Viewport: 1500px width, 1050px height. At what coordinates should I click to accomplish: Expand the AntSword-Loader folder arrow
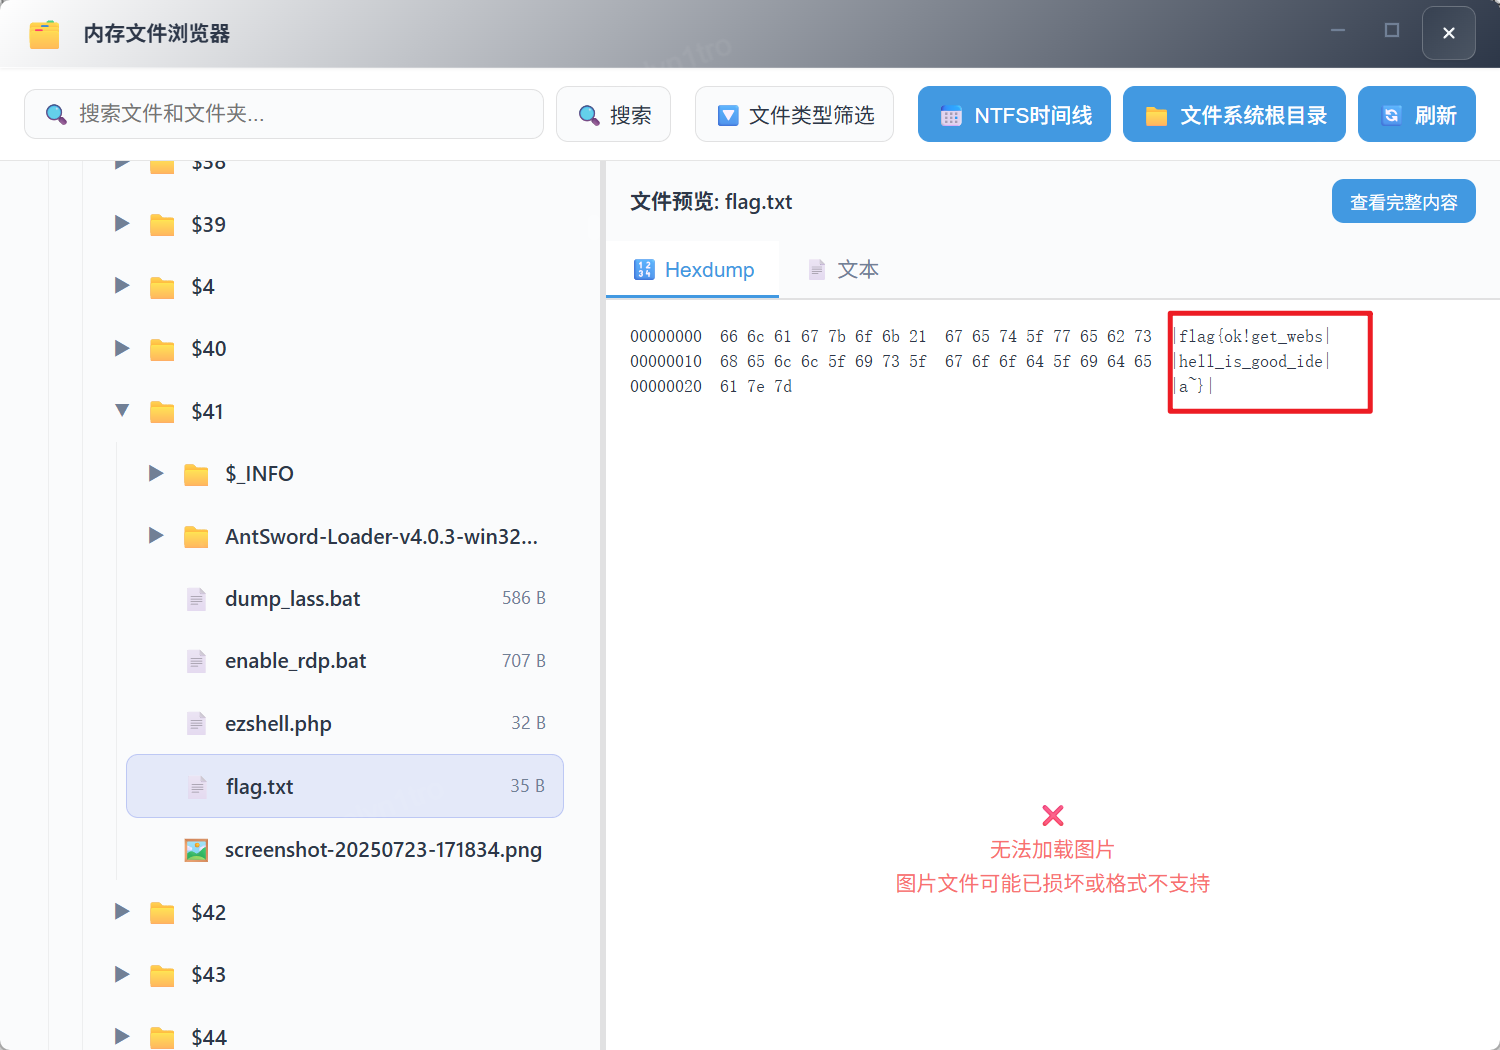coord(156,536)
